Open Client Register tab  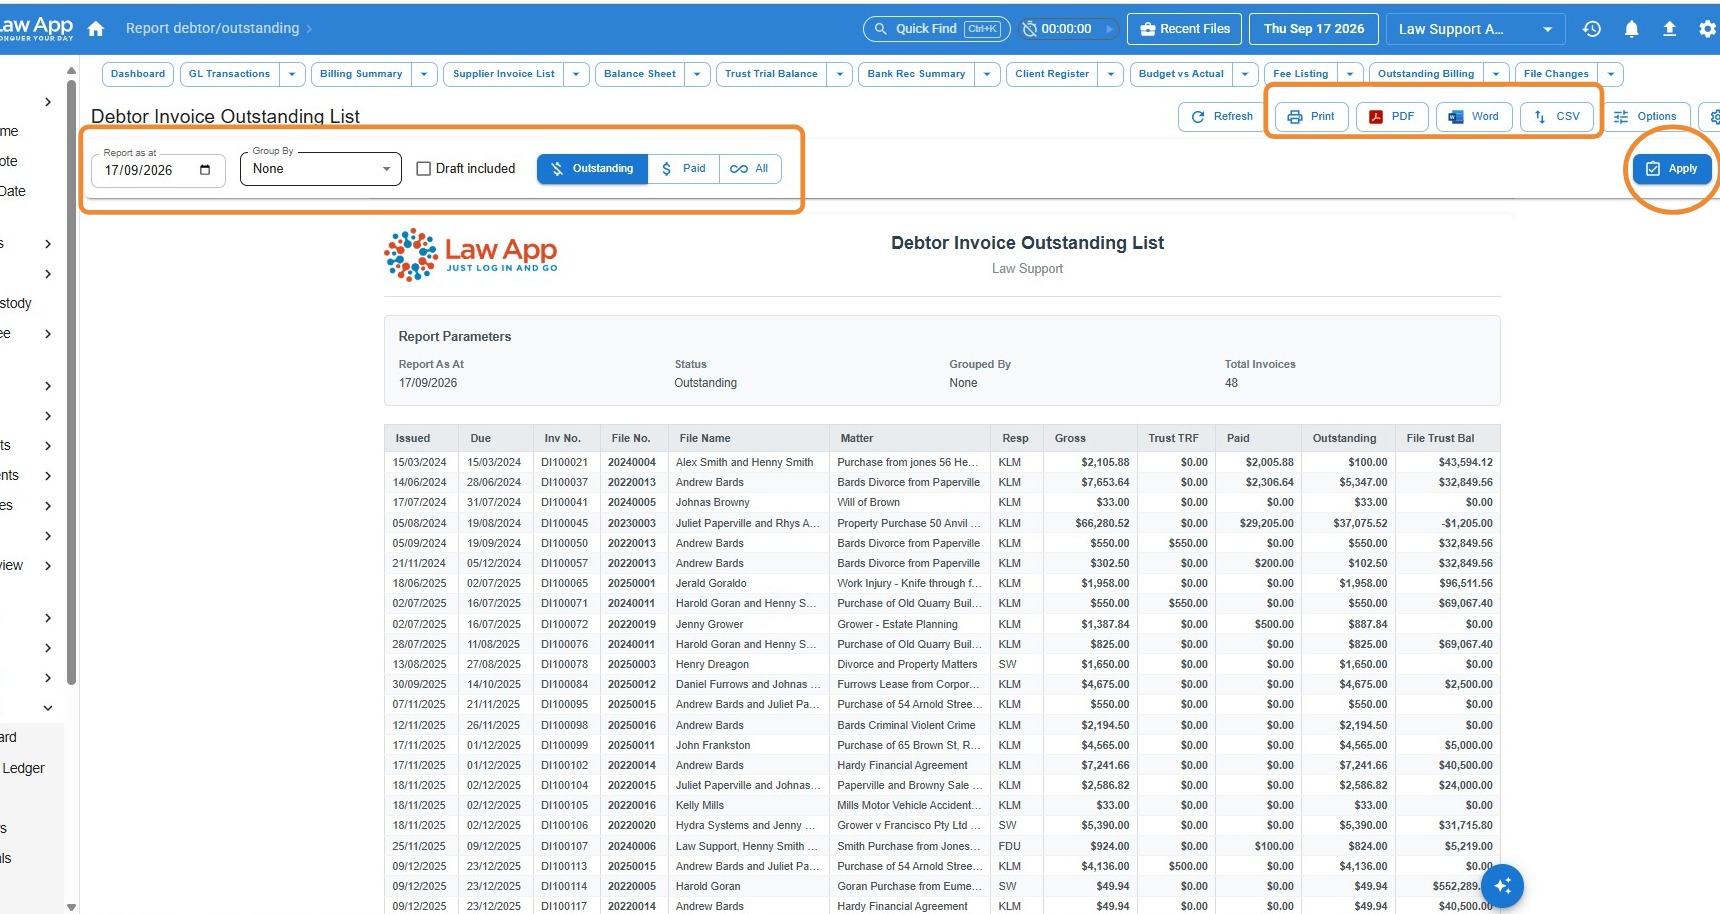point(1052,74)
